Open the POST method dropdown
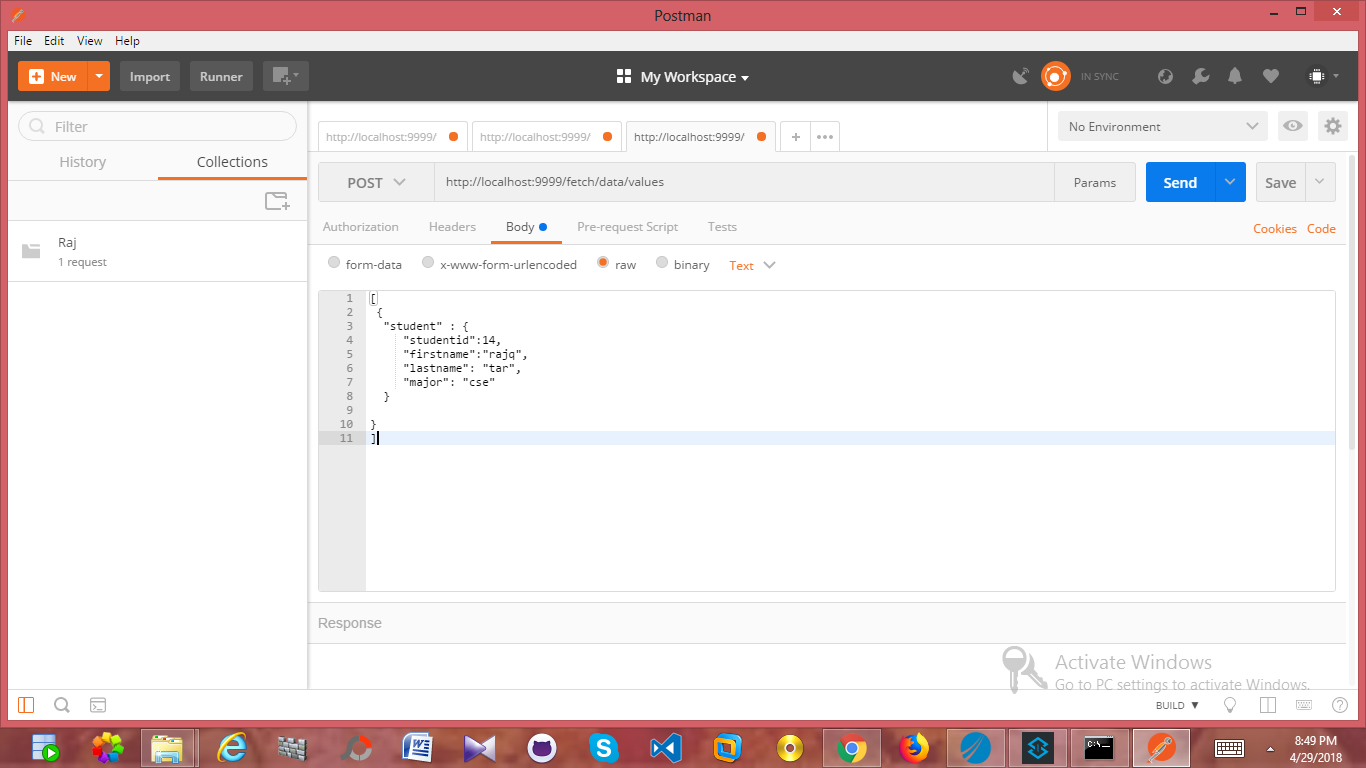The image size is (1366, 768). (376, 182)
